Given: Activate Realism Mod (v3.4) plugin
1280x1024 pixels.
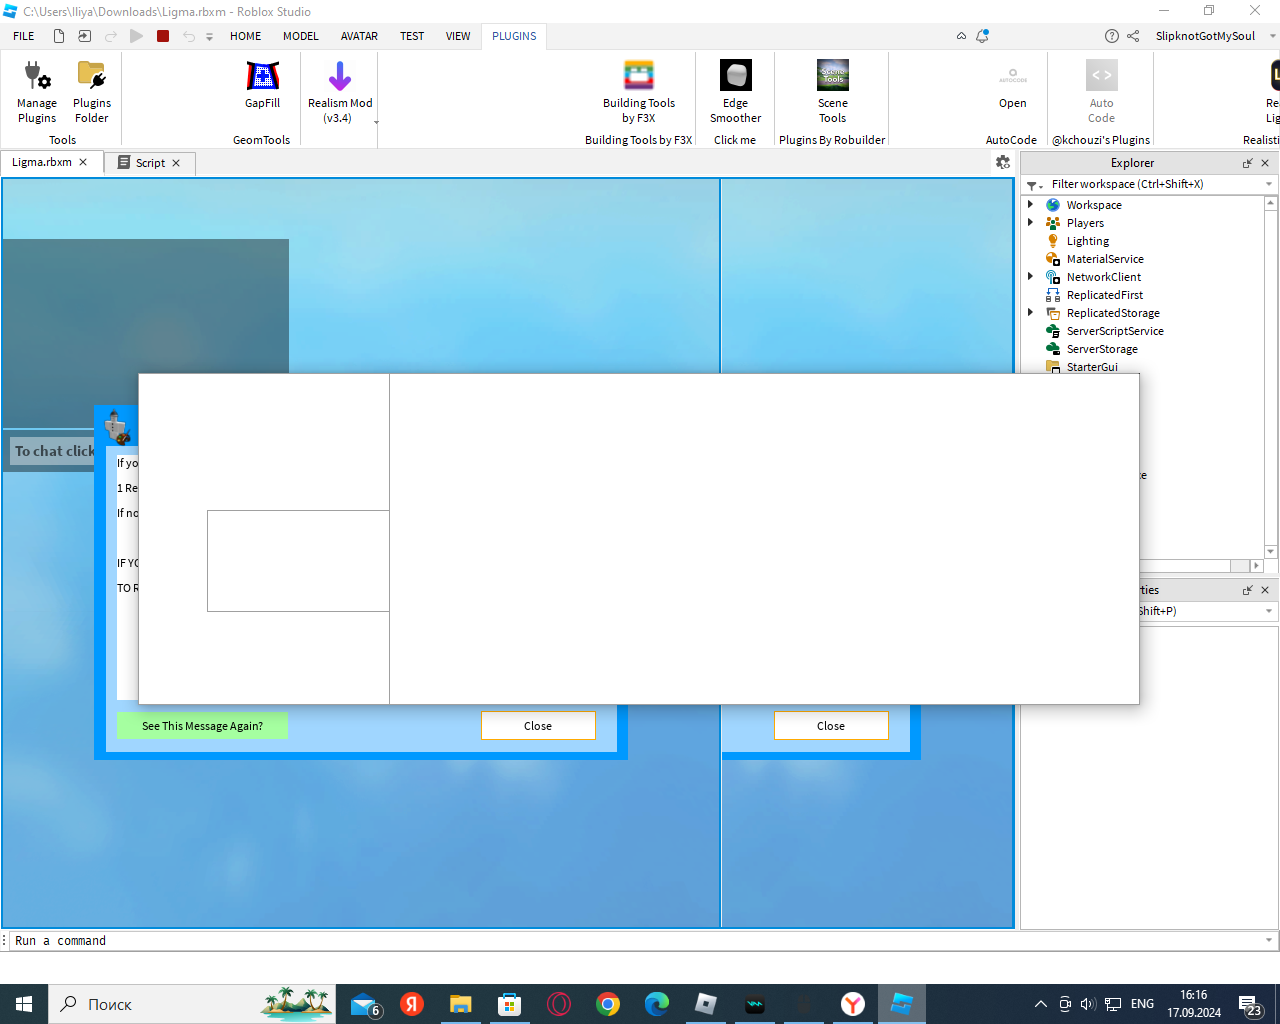Looking at the screenshot, I should click(340, 92).
